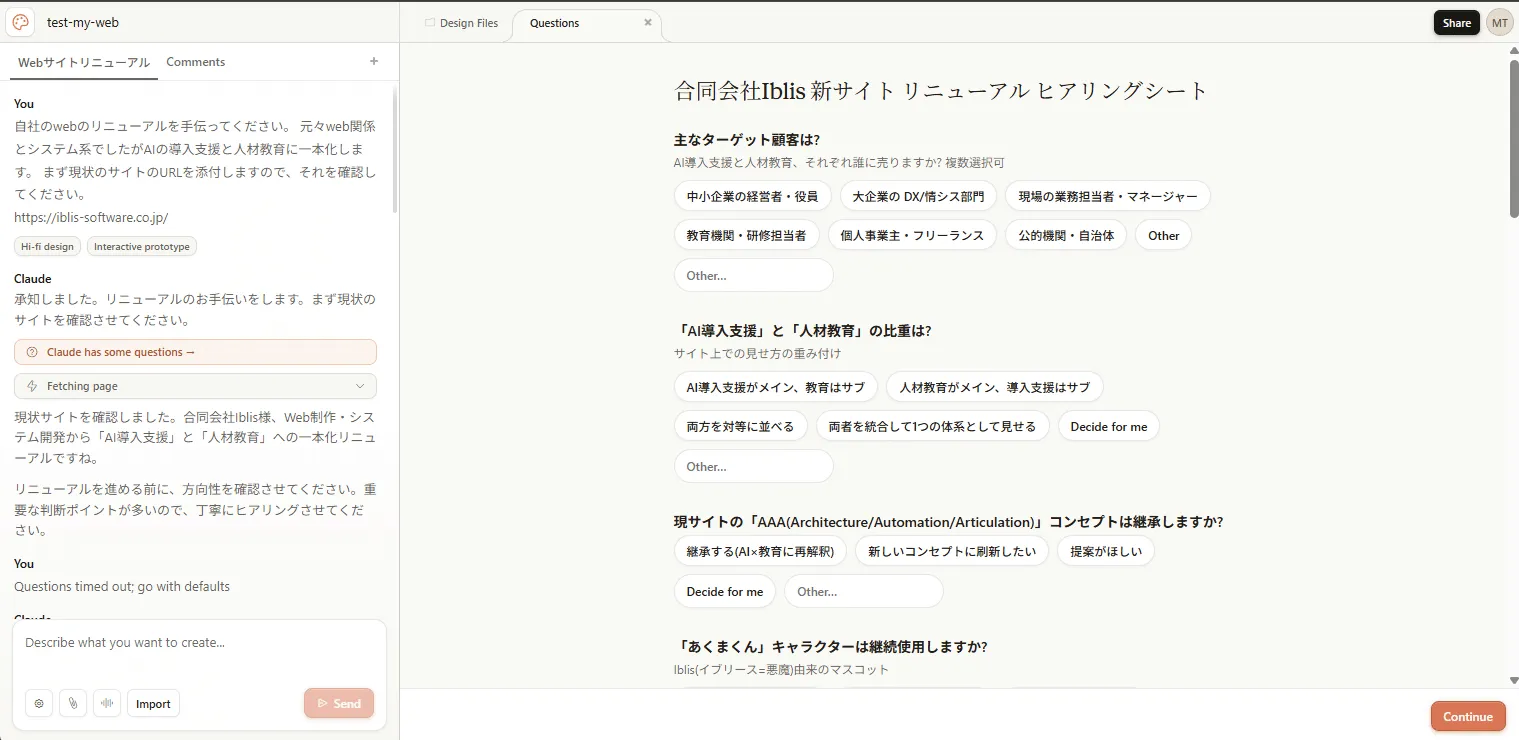
Task: Click the scrollbar up arrow in questions panel
Action: 1513,51
